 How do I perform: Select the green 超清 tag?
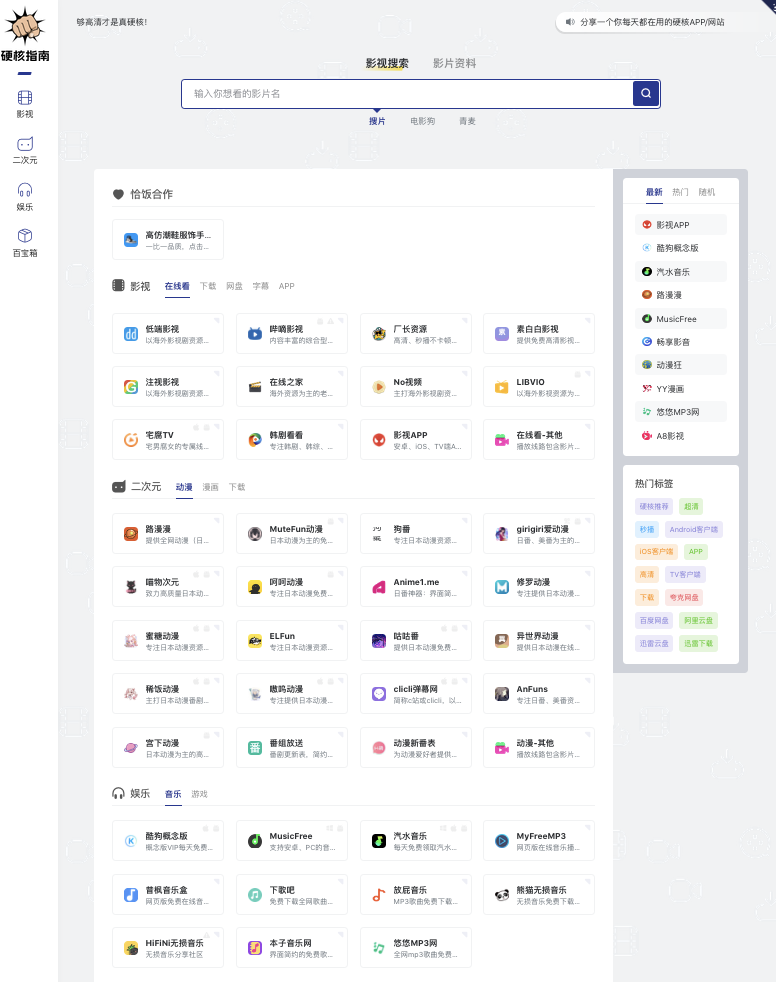tap(691, 506)
